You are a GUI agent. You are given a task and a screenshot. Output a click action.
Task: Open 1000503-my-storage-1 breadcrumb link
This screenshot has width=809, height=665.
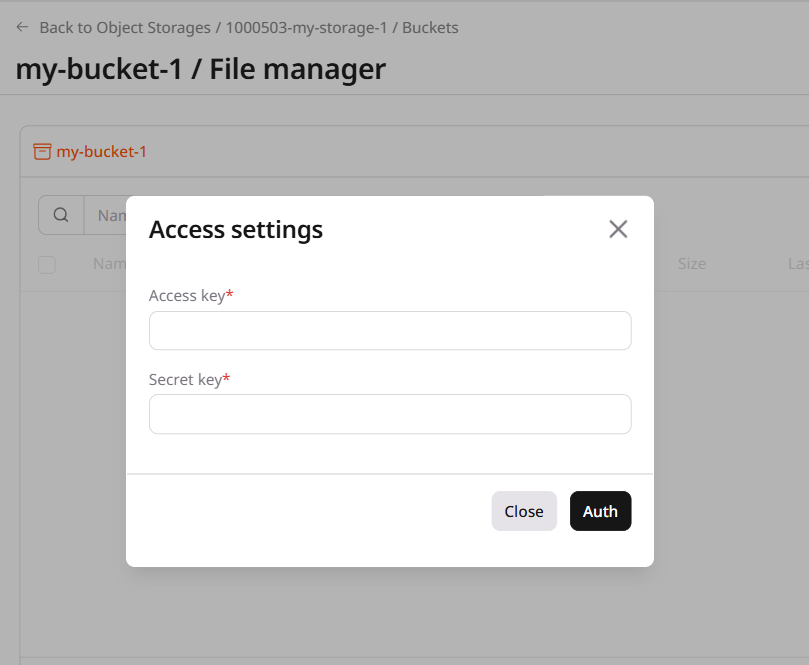[306, 27]
